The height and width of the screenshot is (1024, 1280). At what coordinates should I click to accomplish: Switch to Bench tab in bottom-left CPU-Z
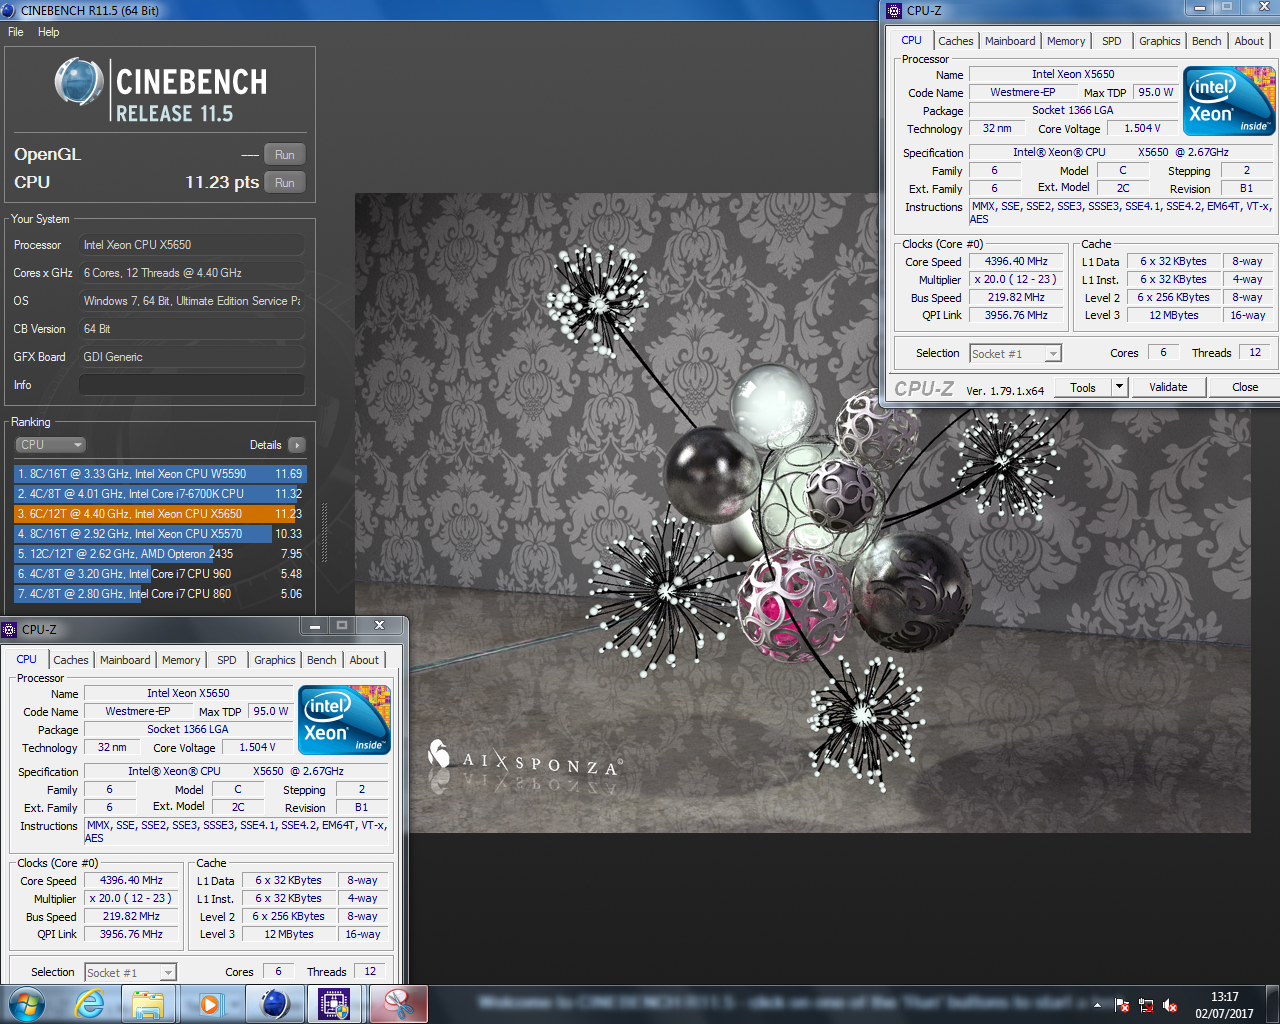321,660
